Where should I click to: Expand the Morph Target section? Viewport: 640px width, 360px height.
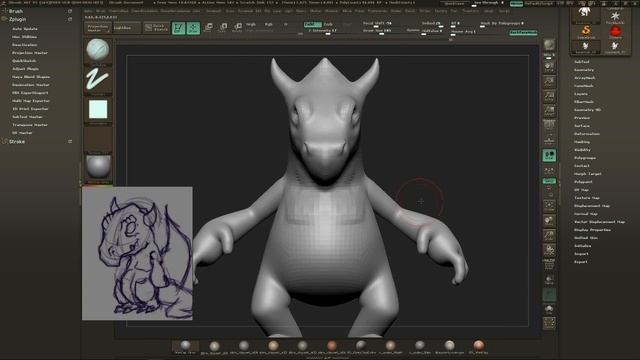click(x=587, y=173)
